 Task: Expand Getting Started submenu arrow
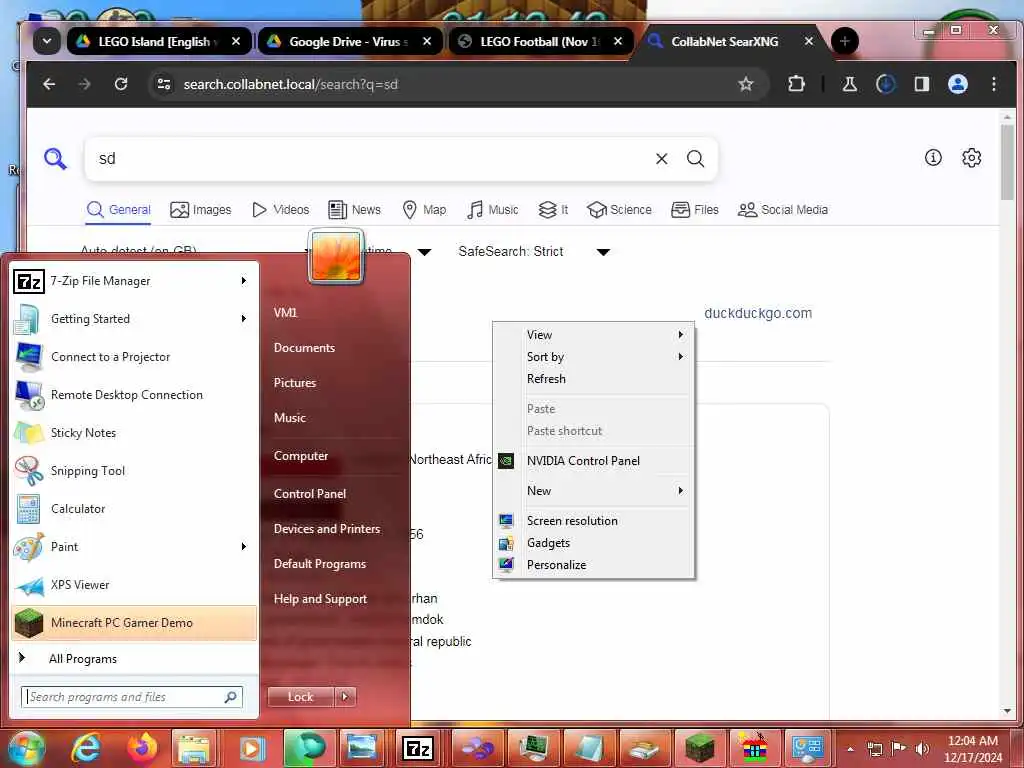[244, 319]
